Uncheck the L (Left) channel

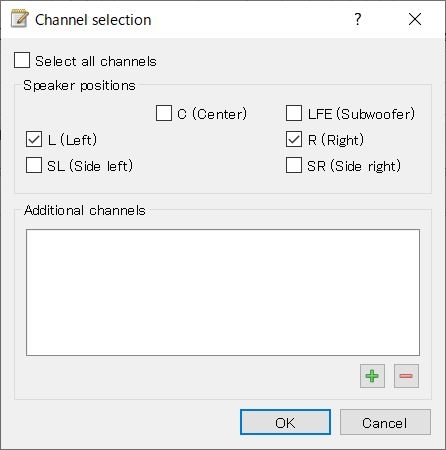[34, 139]
